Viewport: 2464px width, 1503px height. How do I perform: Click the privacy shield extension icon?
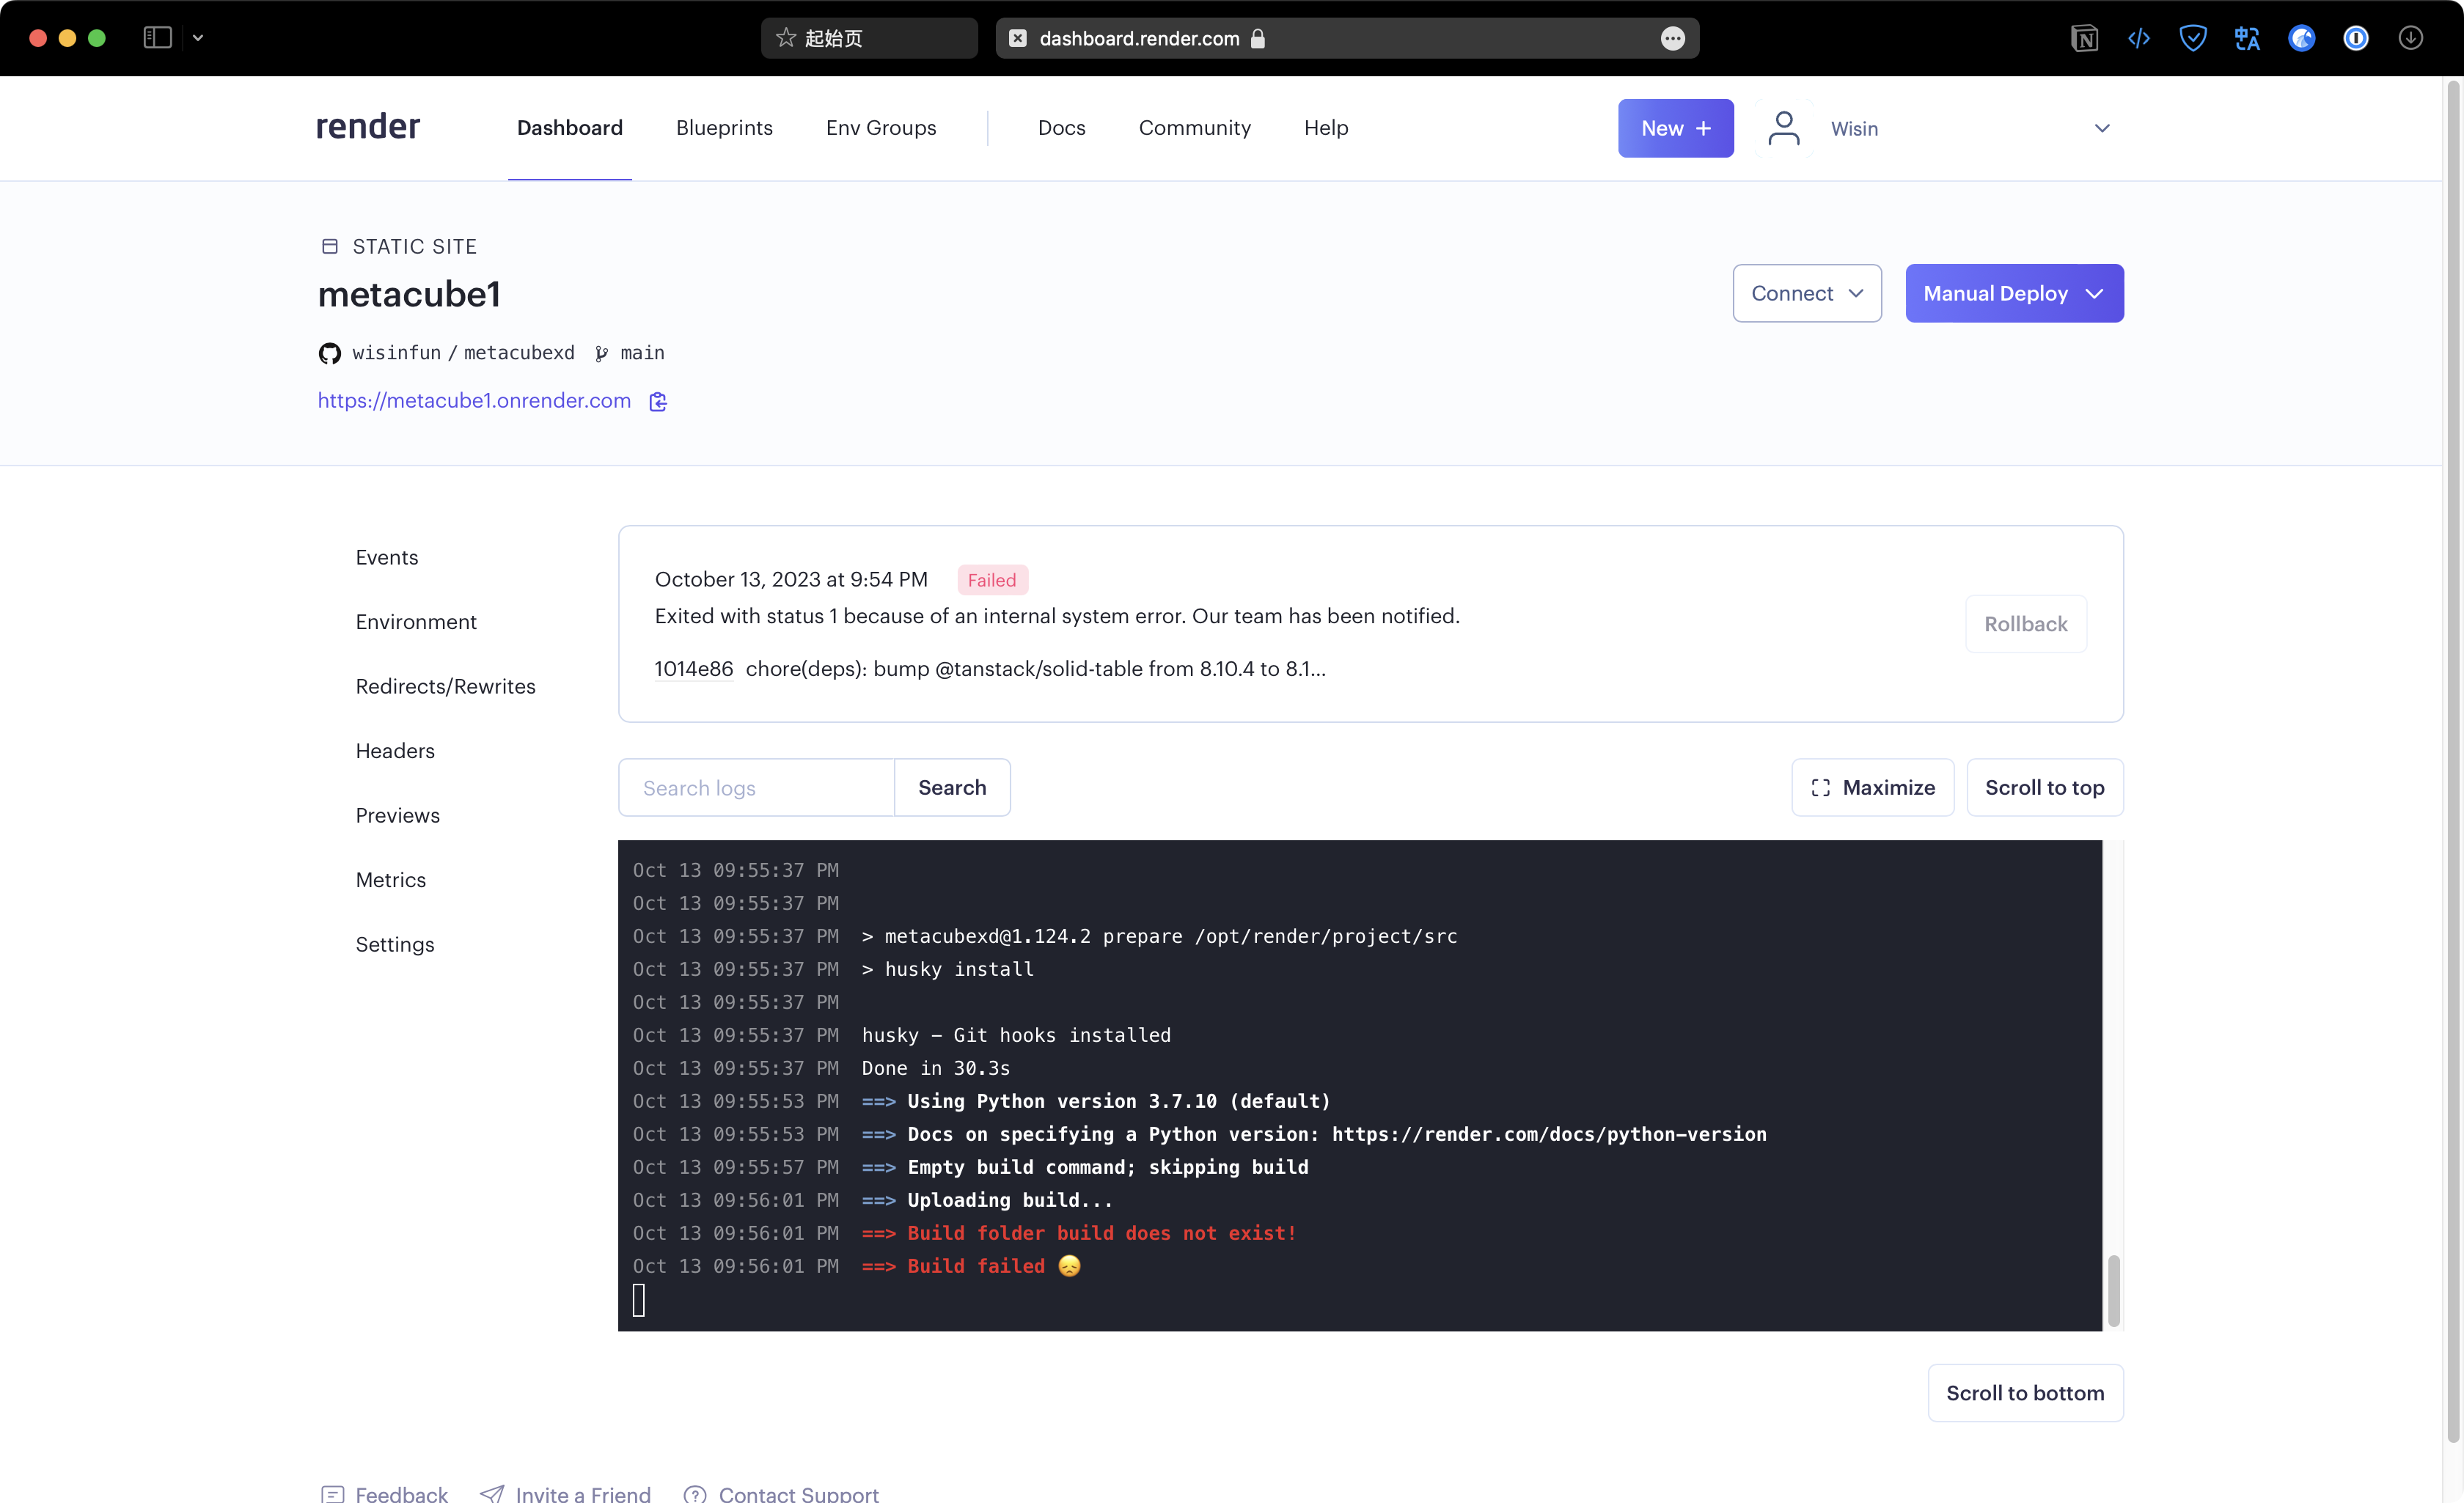2193,38
